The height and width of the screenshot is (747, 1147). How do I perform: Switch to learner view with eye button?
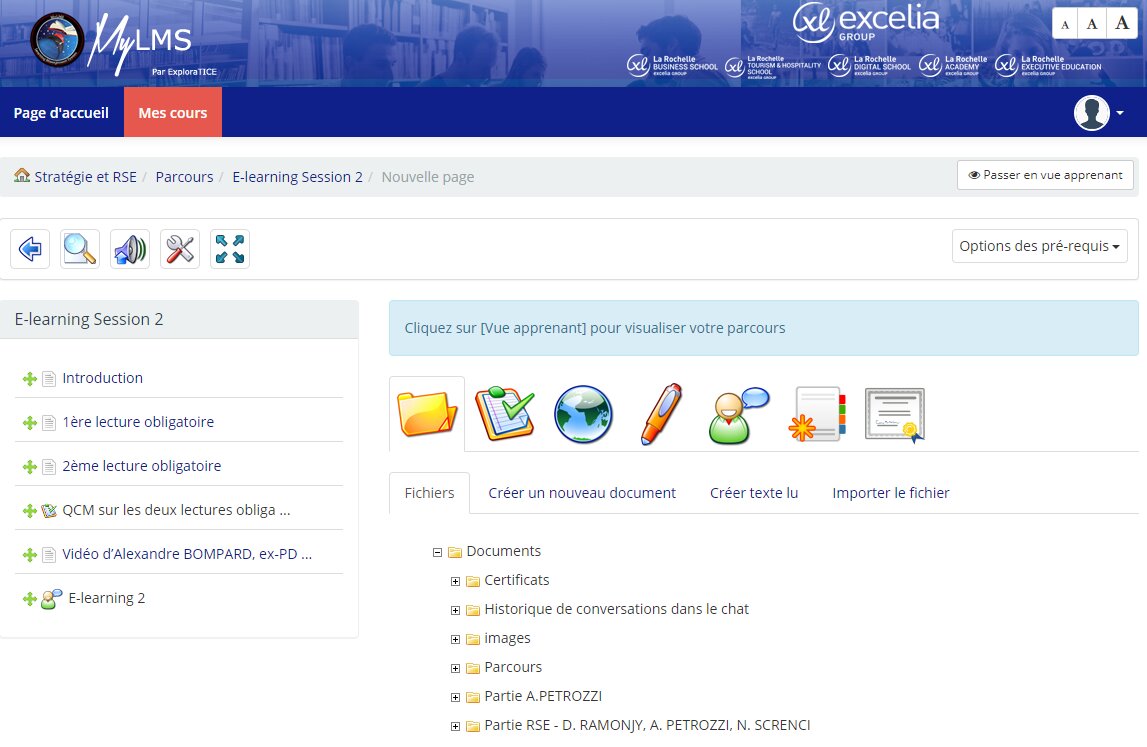point(1045,175)
